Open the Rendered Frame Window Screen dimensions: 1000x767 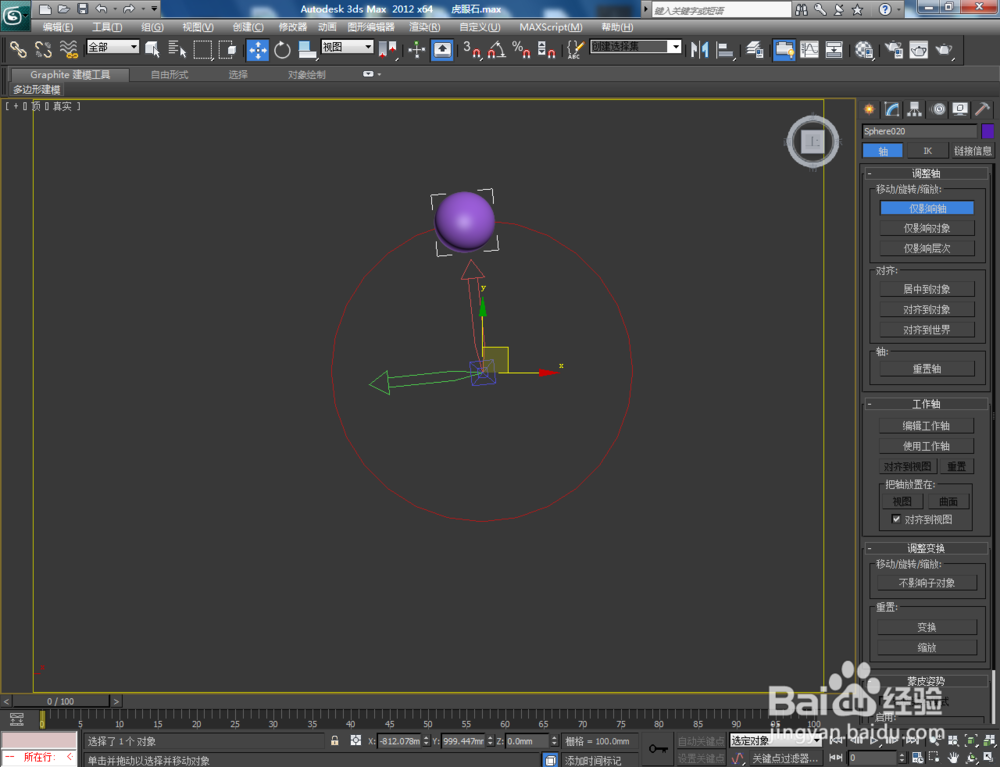918,49
